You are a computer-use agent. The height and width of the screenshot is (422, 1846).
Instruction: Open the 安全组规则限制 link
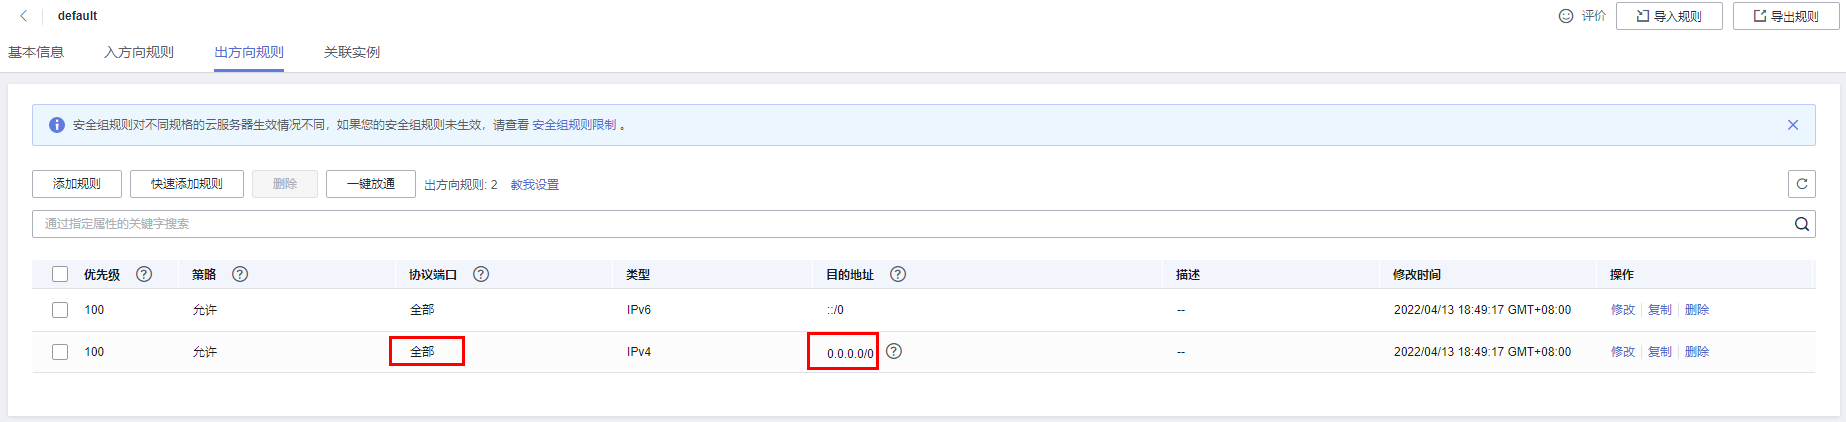point(574,125)
